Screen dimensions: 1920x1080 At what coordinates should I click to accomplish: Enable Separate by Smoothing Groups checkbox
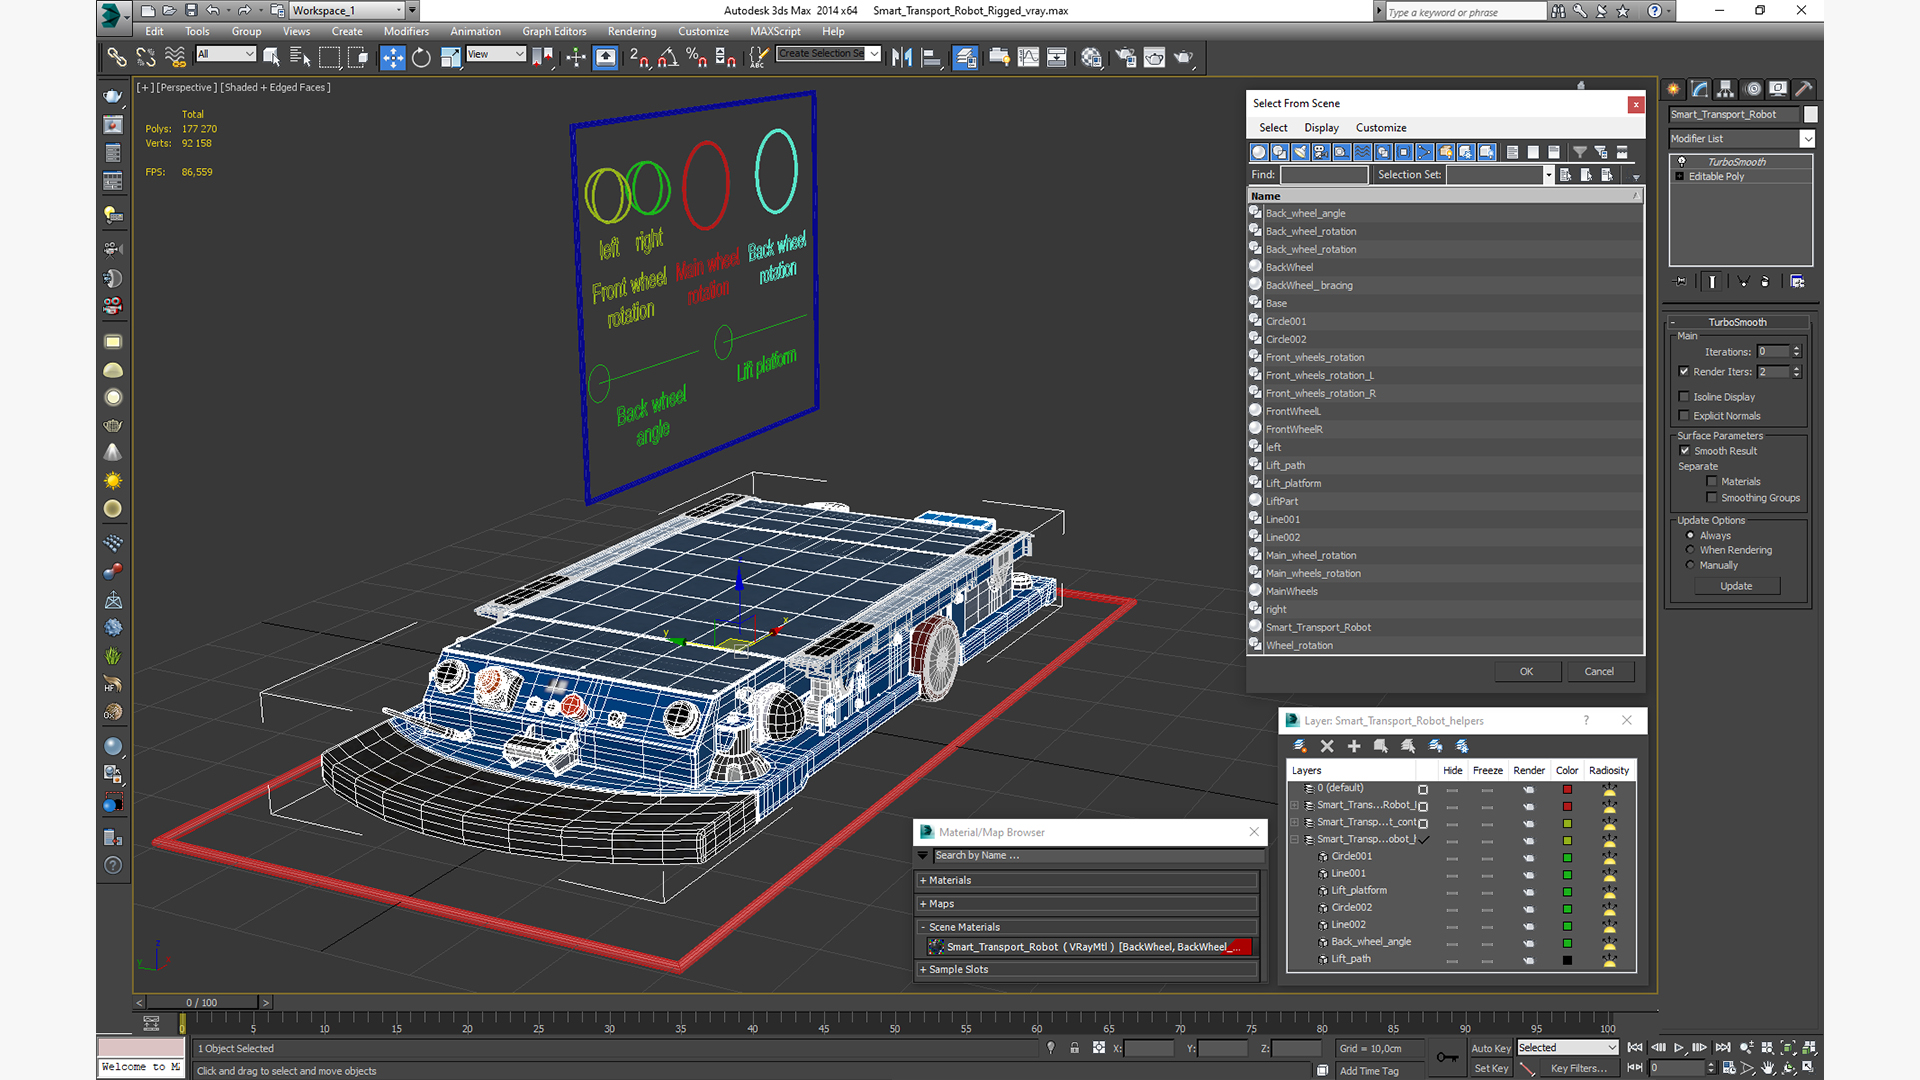coord(1712,498)
